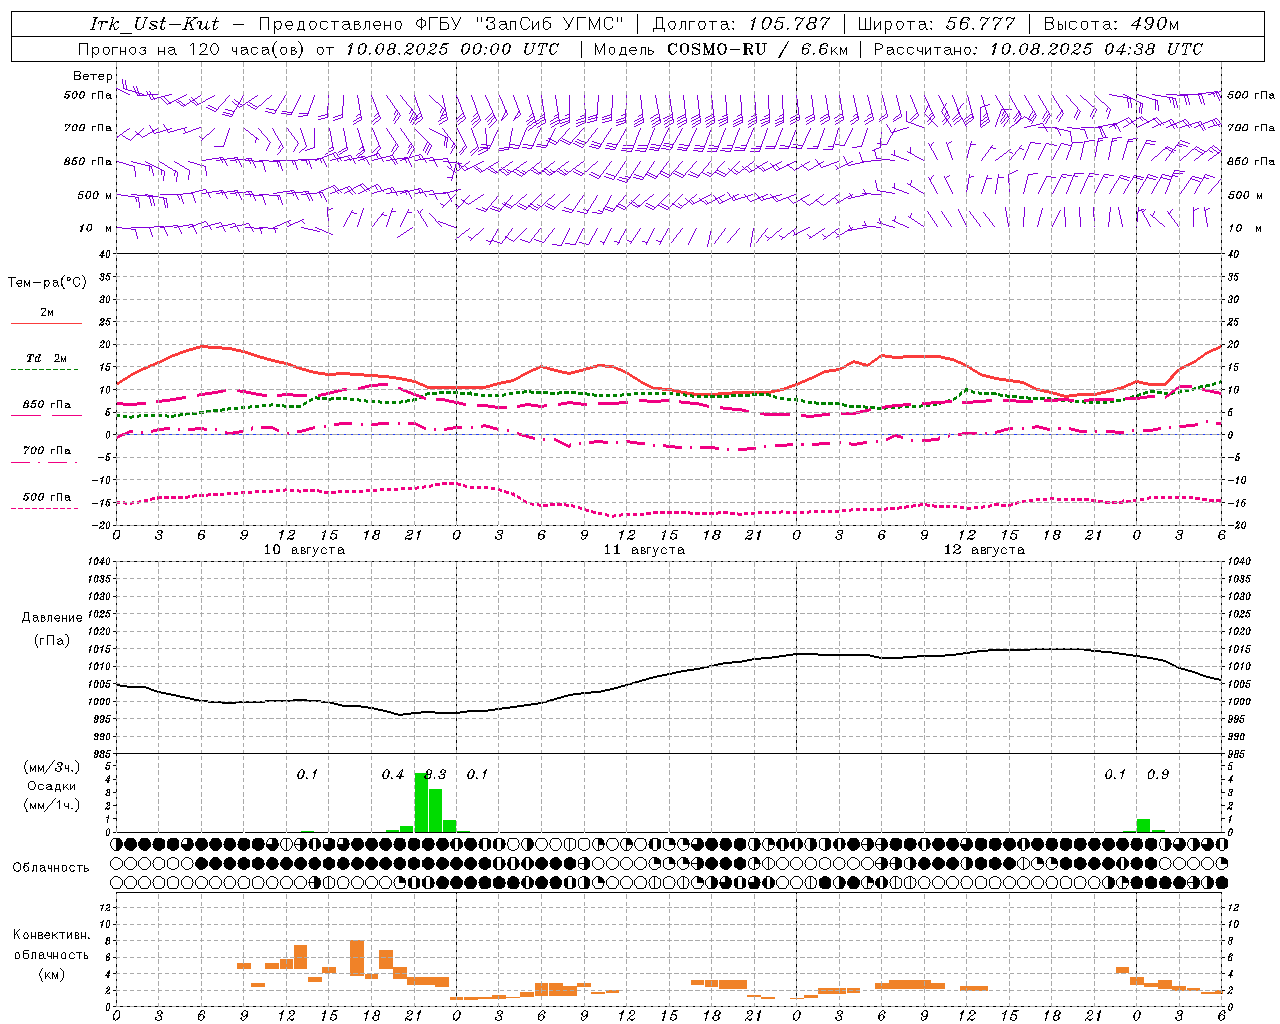Viewport: 1280px width, 1024px height.
Task: Click the '500 гПа' temperature legend entry
Action: coord(47,497)
